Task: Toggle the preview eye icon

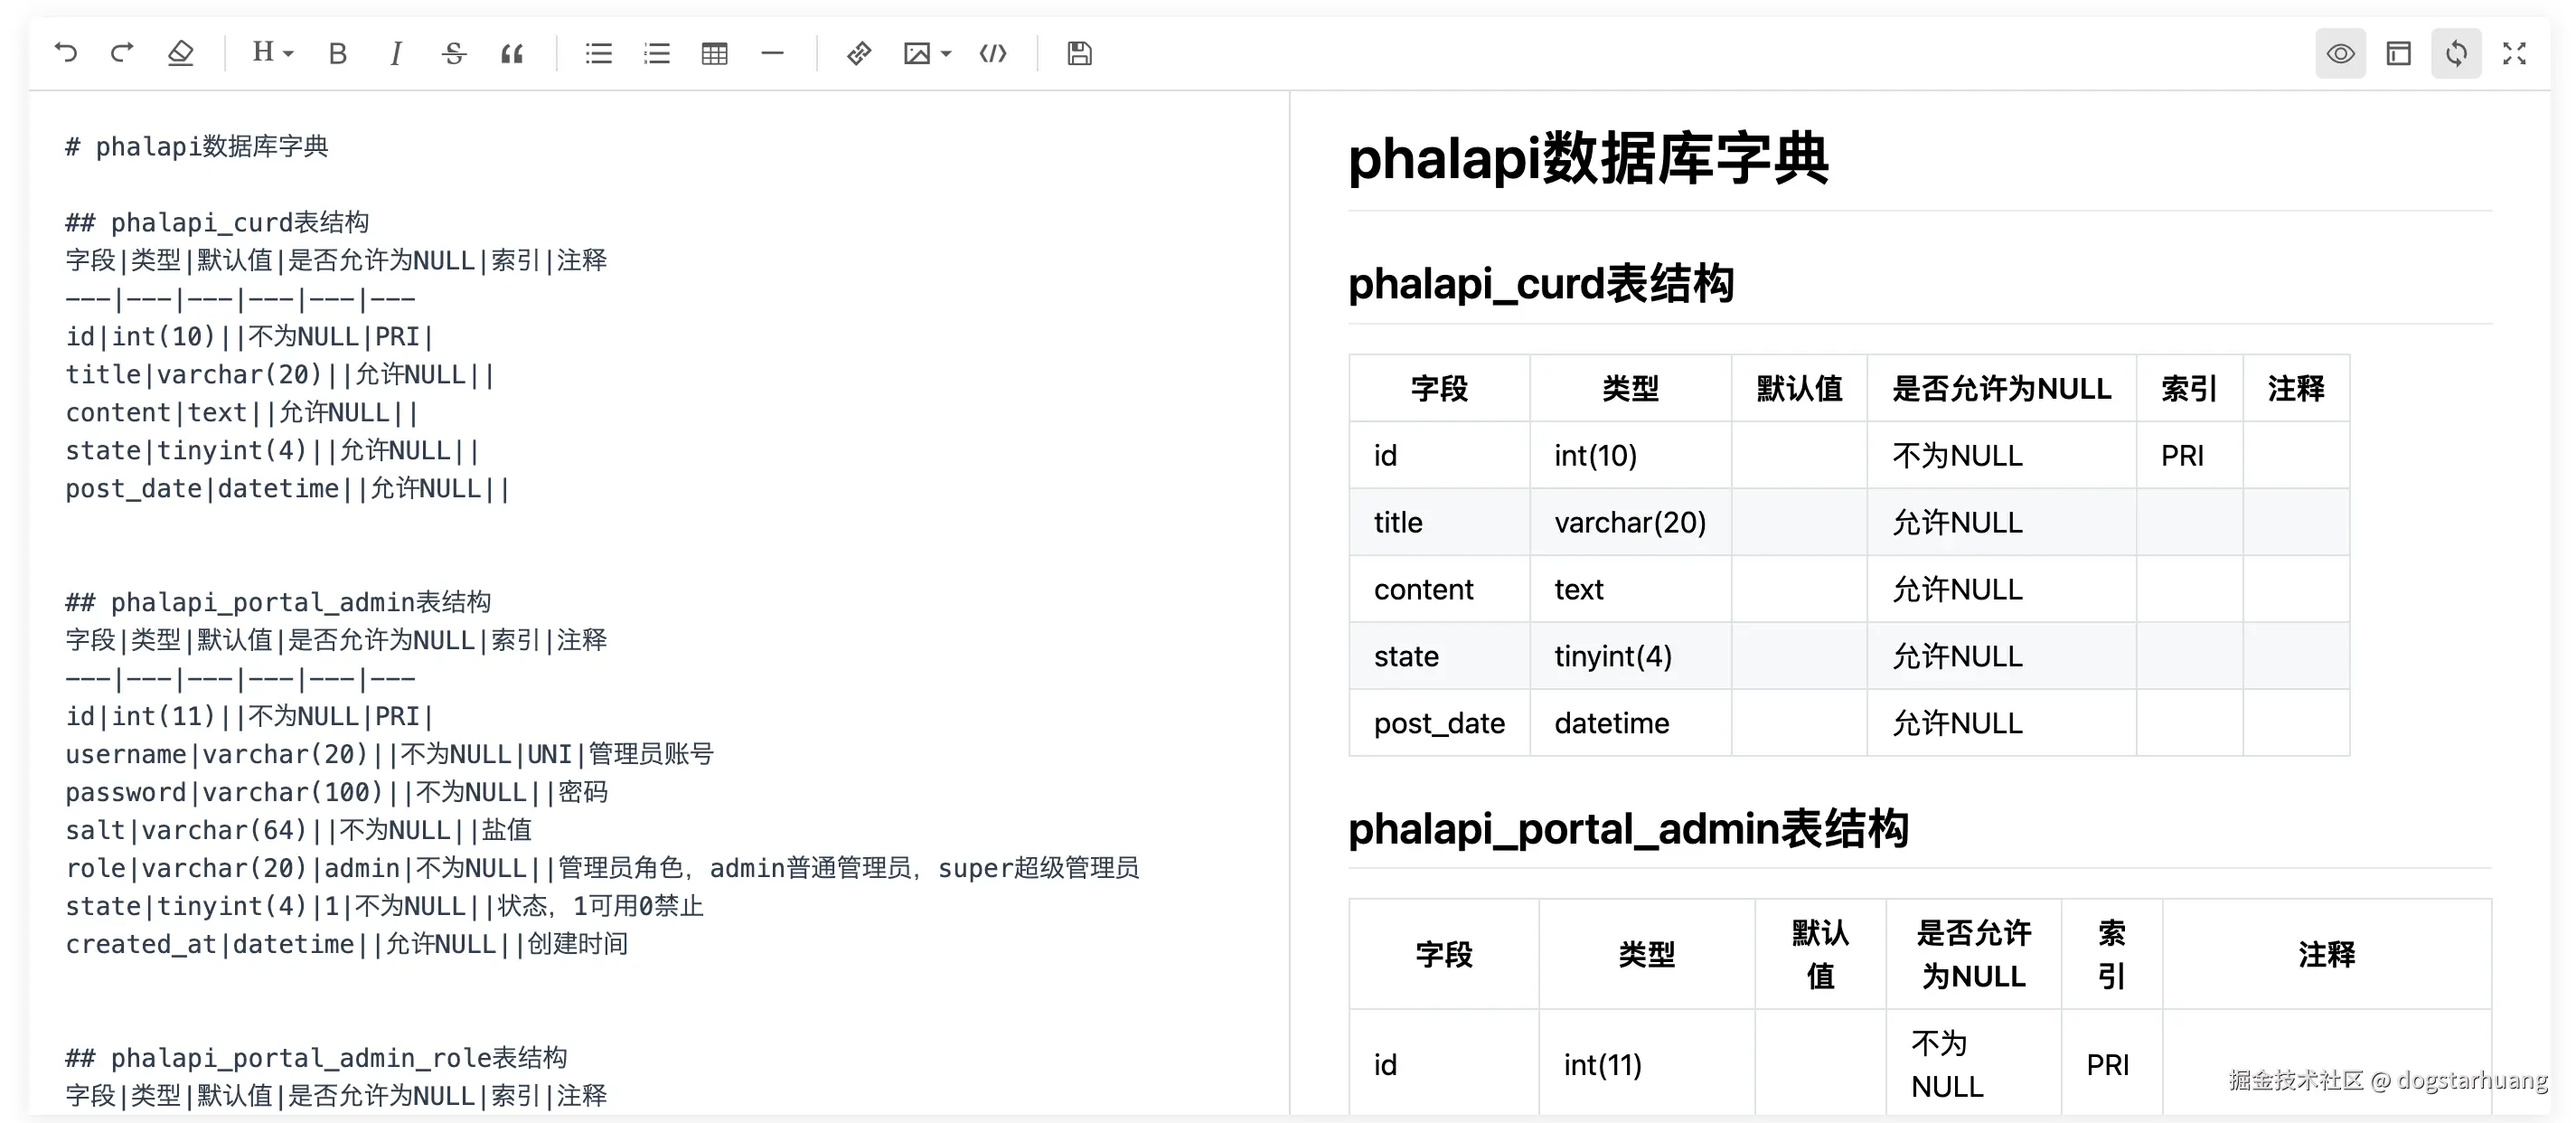Action: pos(2340,54)
